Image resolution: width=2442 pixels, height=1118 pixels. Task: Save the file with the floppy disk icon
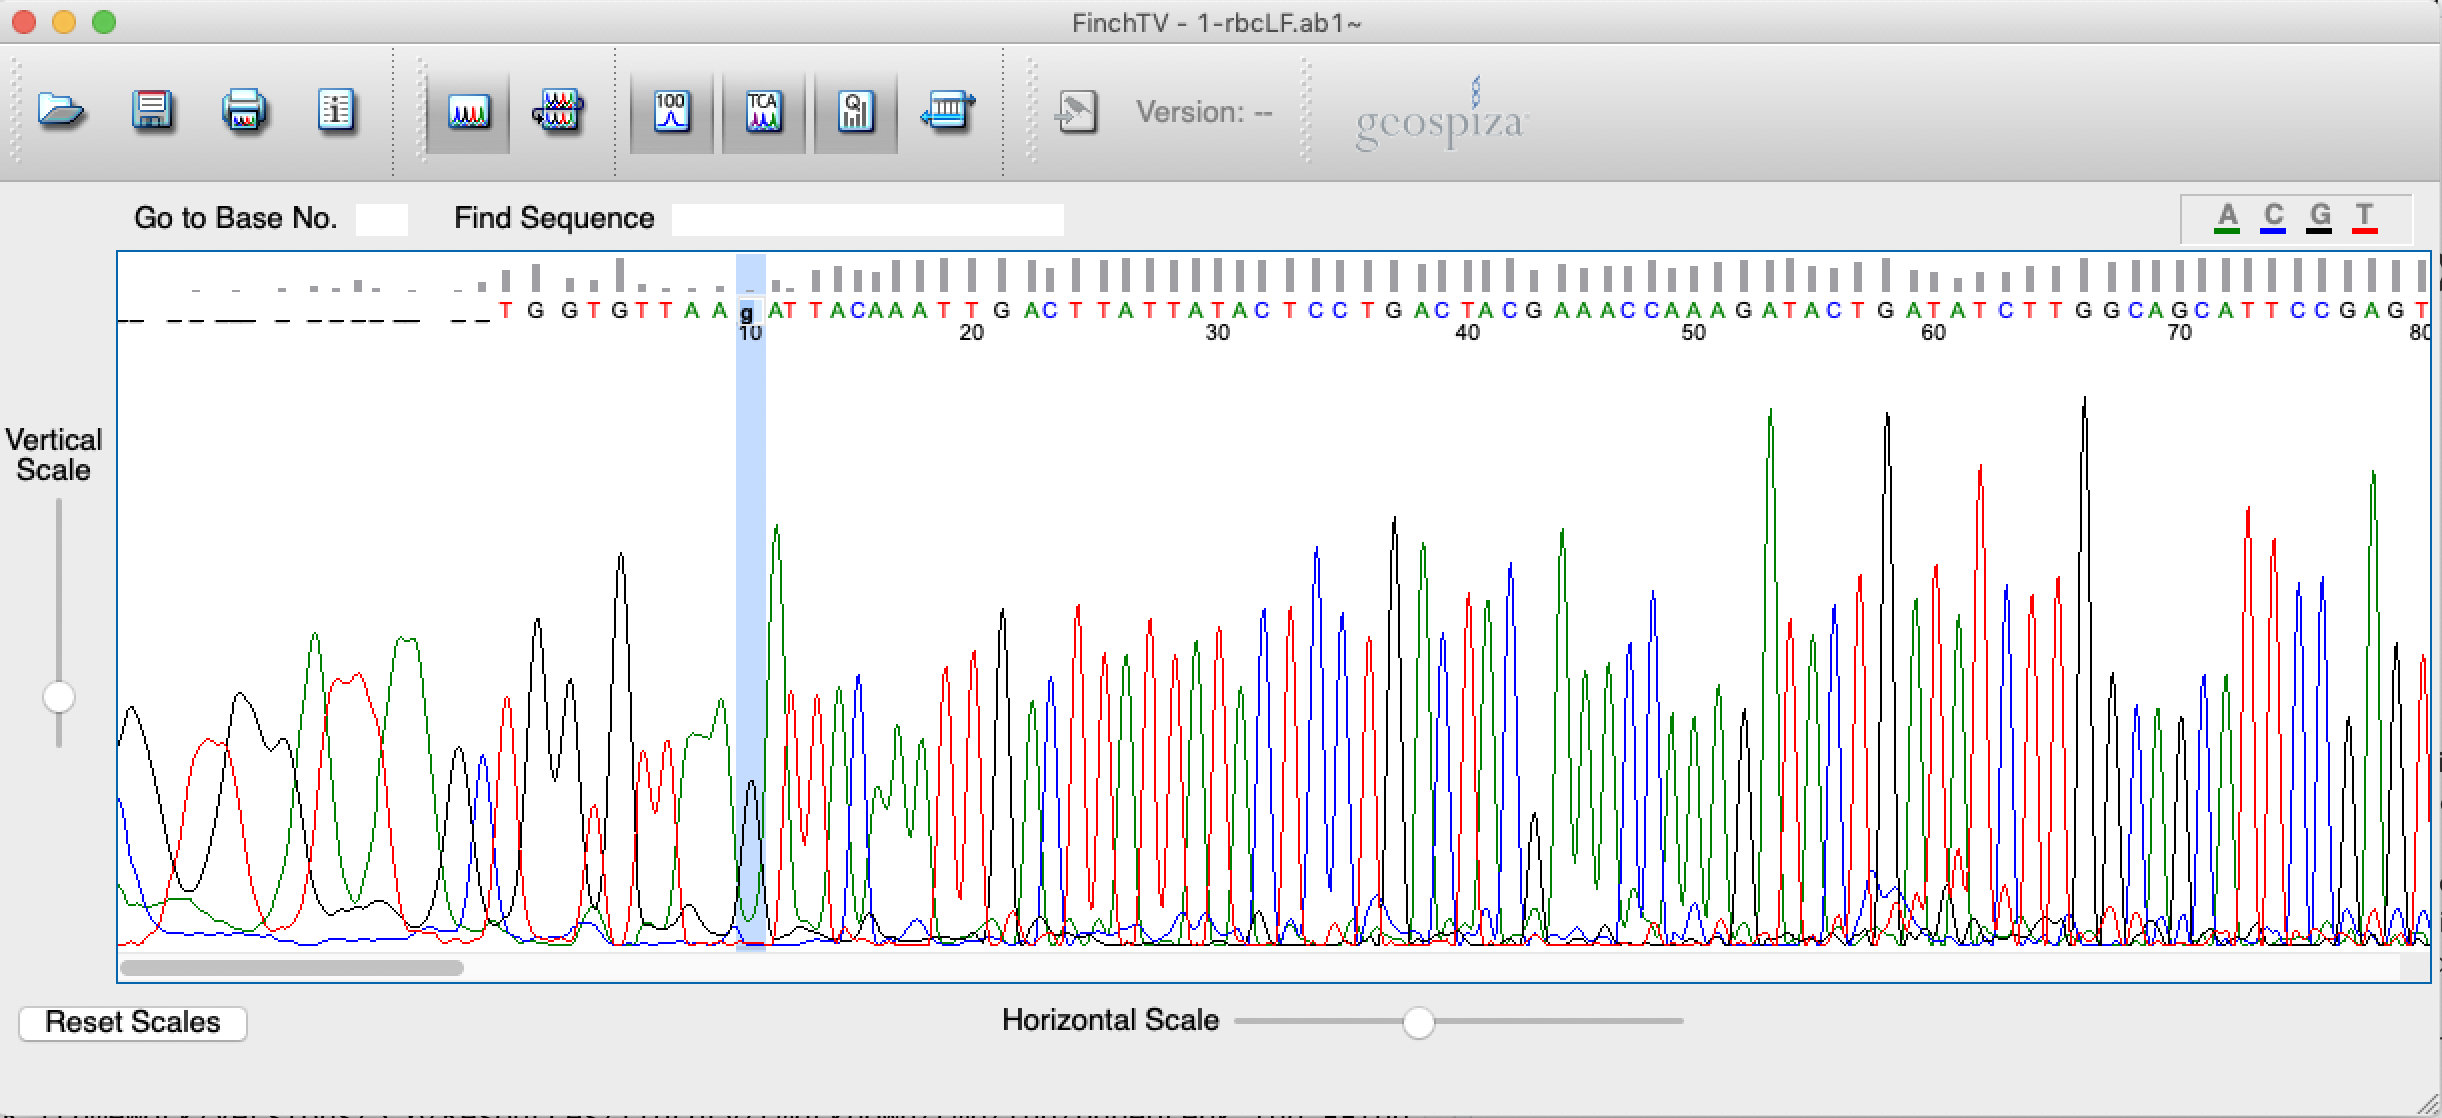coord(153,111)
